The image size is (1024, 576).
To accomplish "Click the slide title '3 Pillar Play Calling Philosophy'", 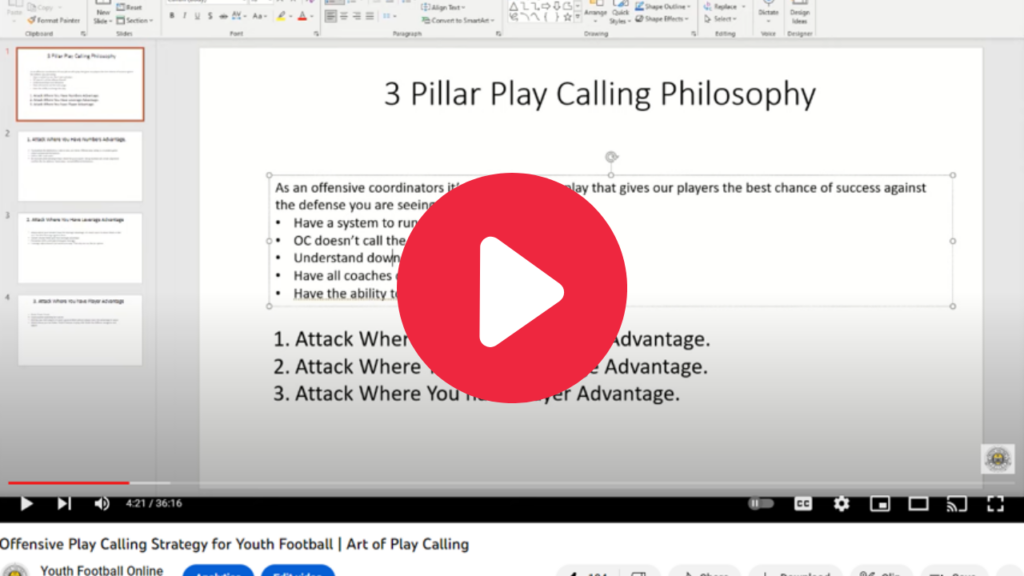I will coord(600,93).
